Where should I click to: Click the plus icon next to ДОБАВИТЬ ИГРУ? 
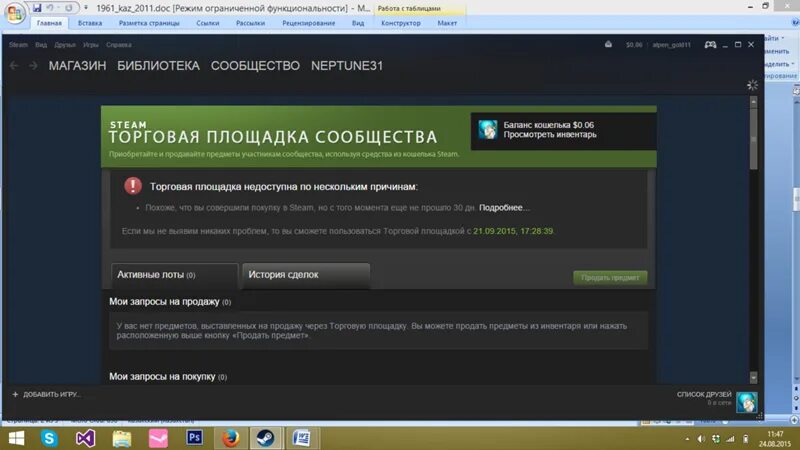(15, 394)
